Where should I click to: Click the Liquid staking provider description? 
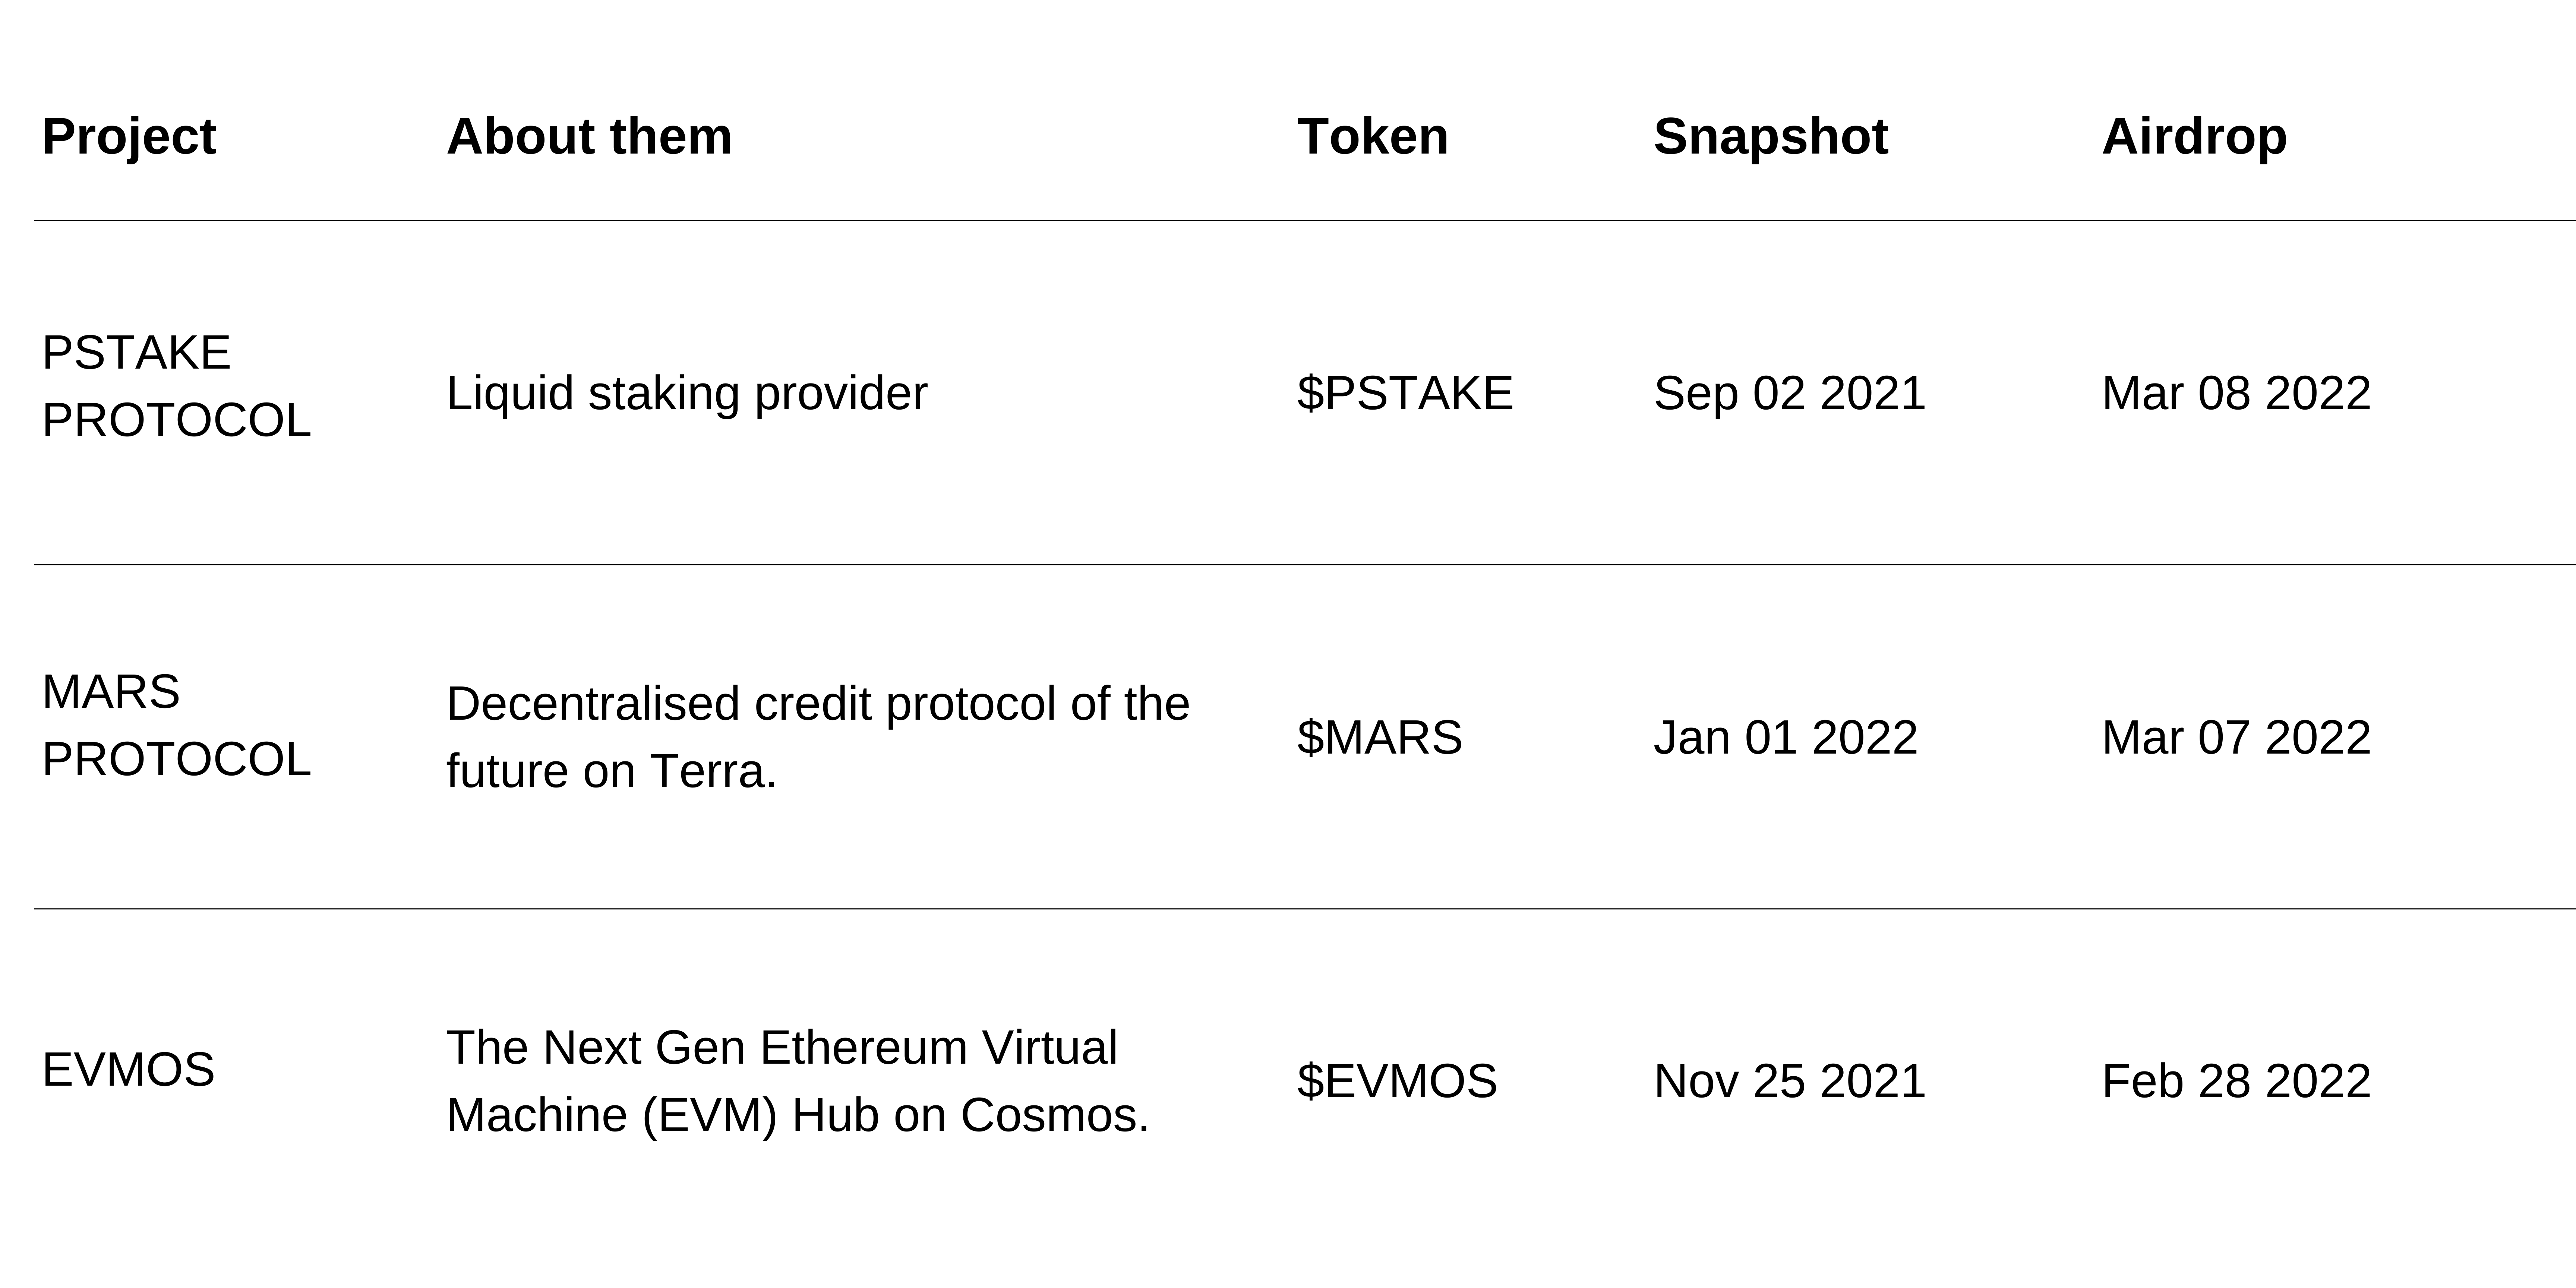[687, 394]
